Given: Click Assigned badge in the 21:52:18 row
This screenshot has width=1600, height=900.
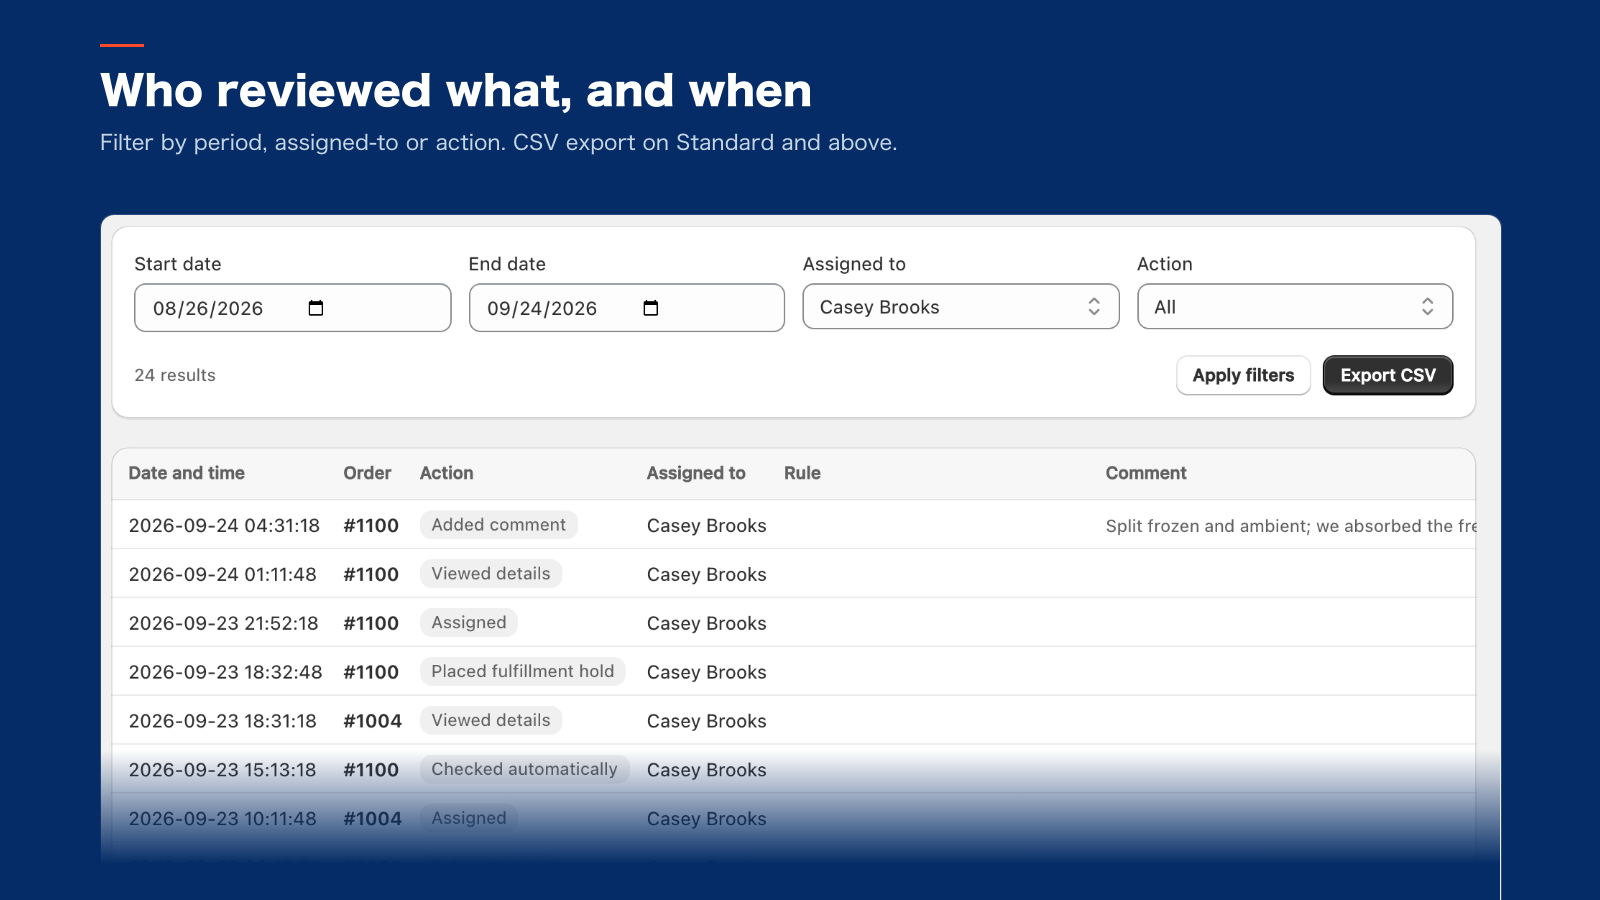Looking at the screenshot, I should click(469, 623).
